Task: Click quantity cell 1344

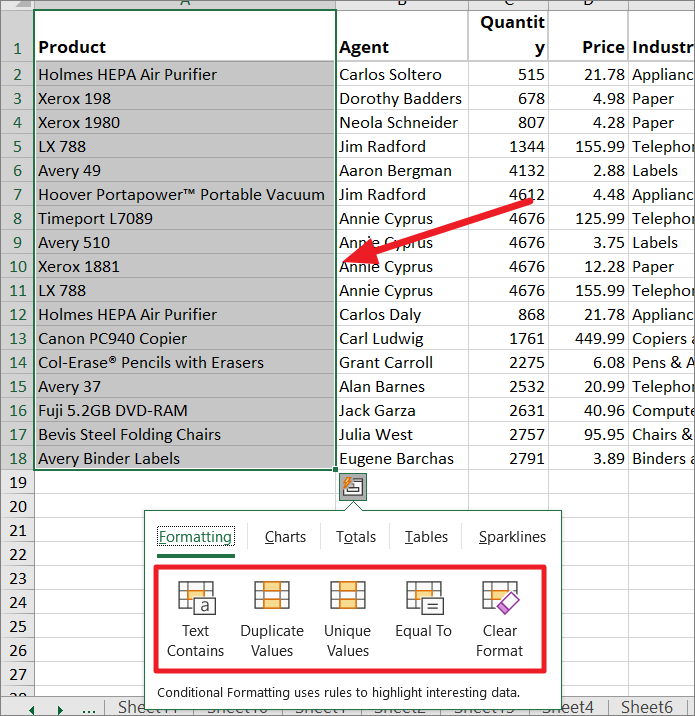Action: pos(508,146)
